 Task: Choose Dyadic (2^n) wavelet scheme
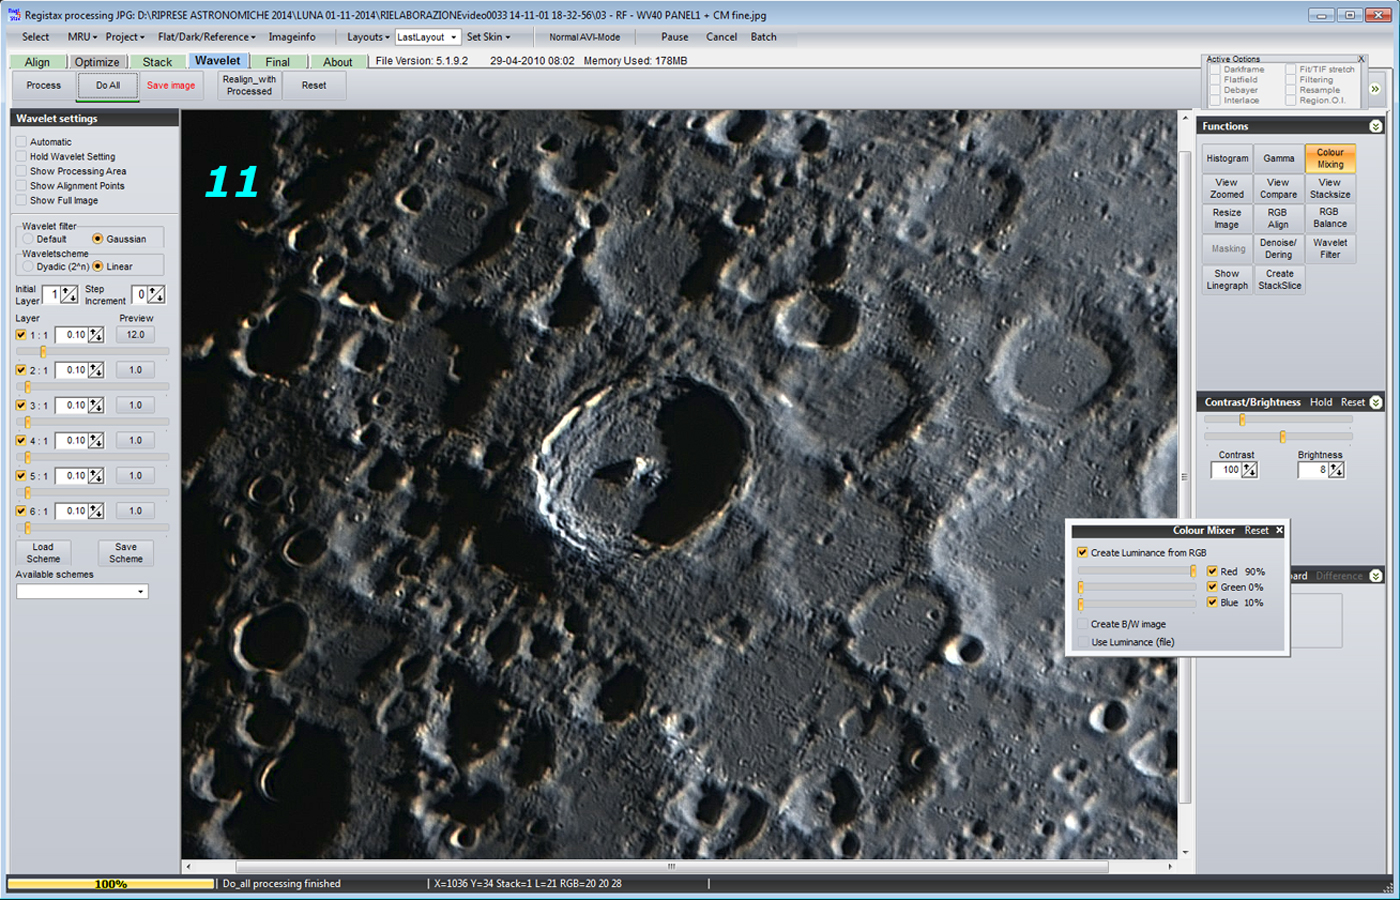(28, 267)
